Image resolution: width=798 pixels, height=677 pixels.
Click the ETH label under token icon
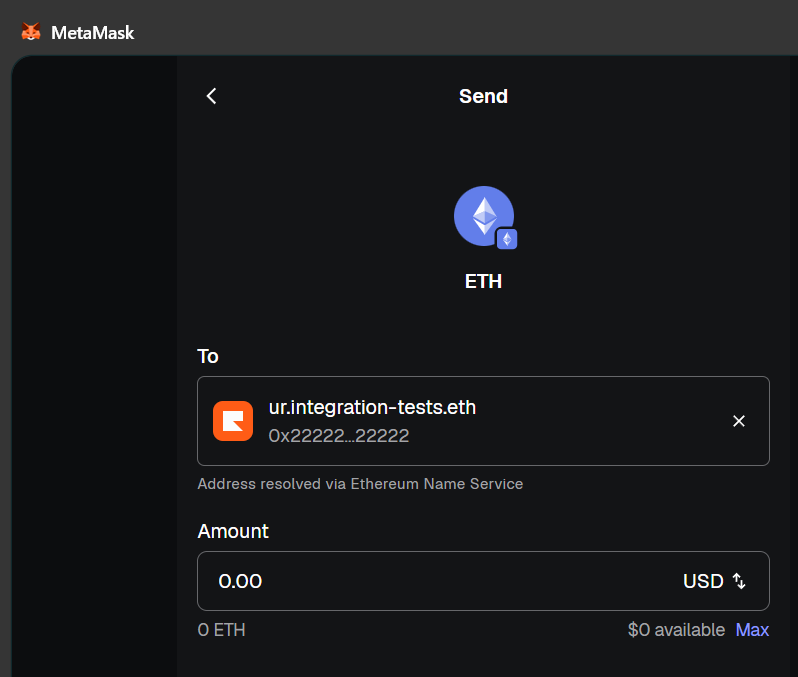(483, 281)
